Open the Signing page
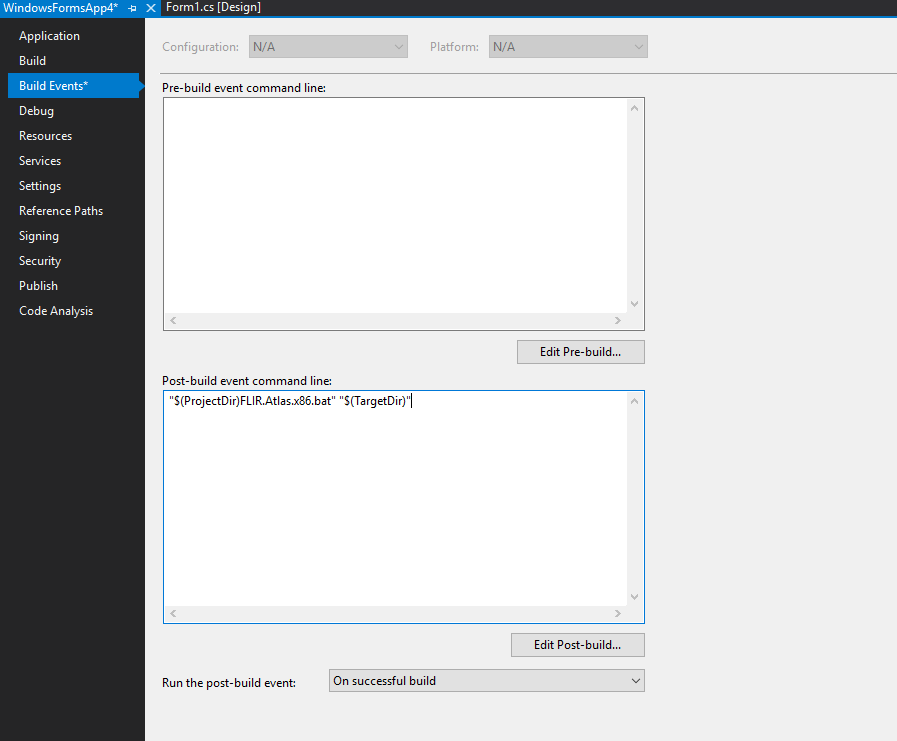897x741 pixels. tap(39, 236)
